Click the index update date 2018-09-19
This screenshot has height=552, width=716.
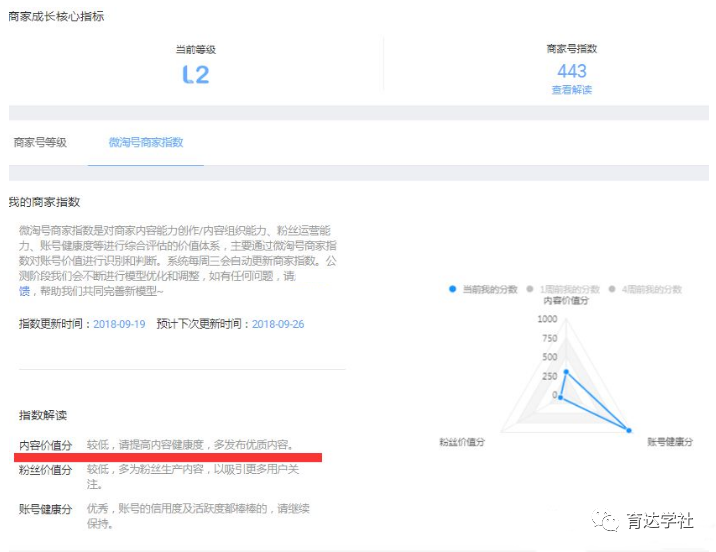point(119,324)
